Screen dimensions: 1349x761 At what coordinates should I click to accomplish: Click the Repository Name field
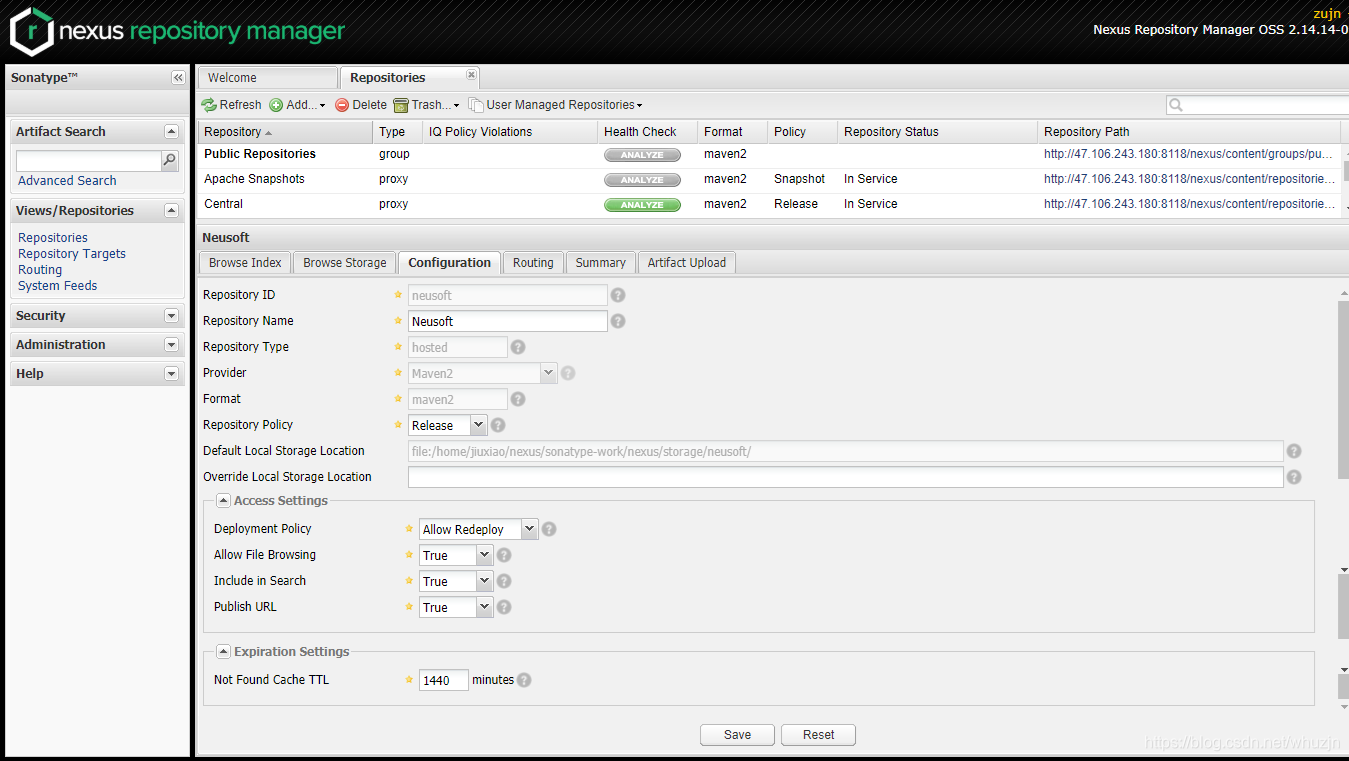pyautogui.click(x=508, y=321)
